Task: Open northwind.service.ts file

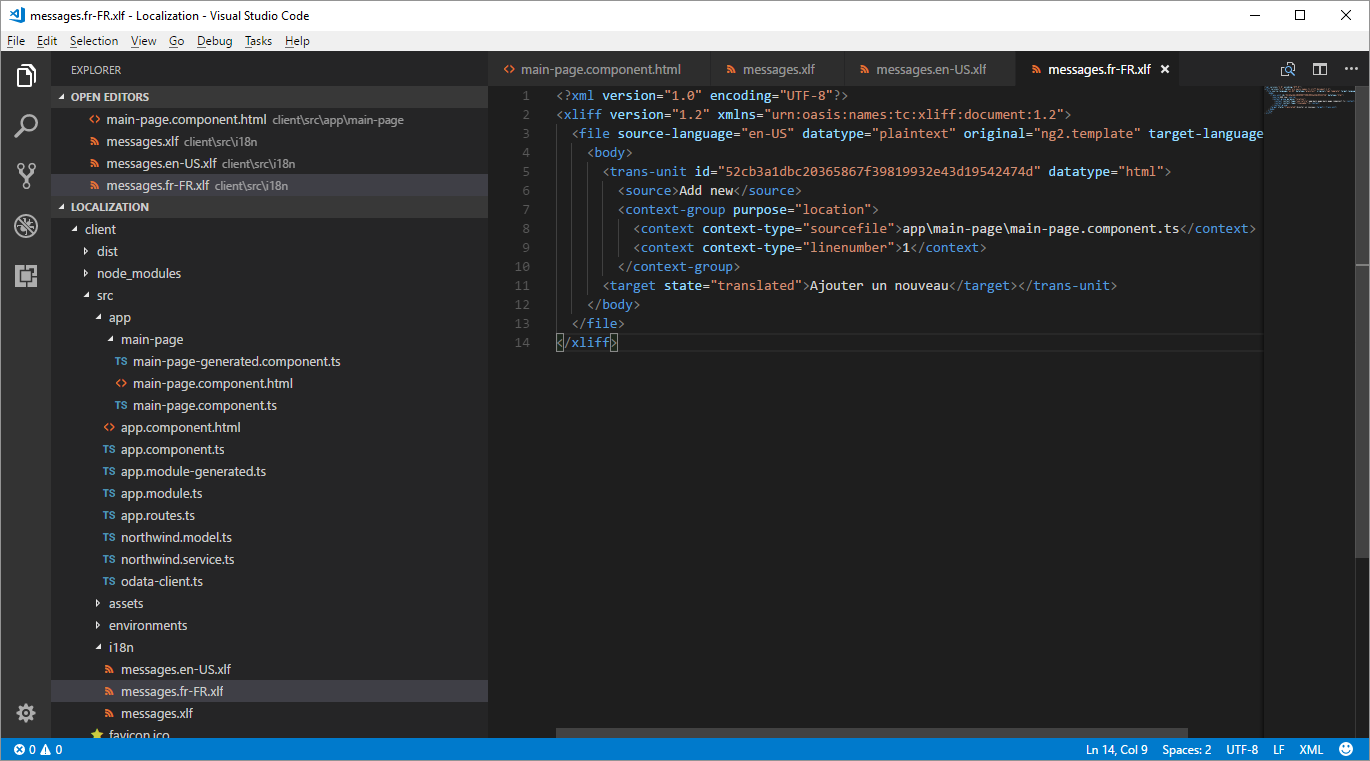Action: [x=269, y=559]
